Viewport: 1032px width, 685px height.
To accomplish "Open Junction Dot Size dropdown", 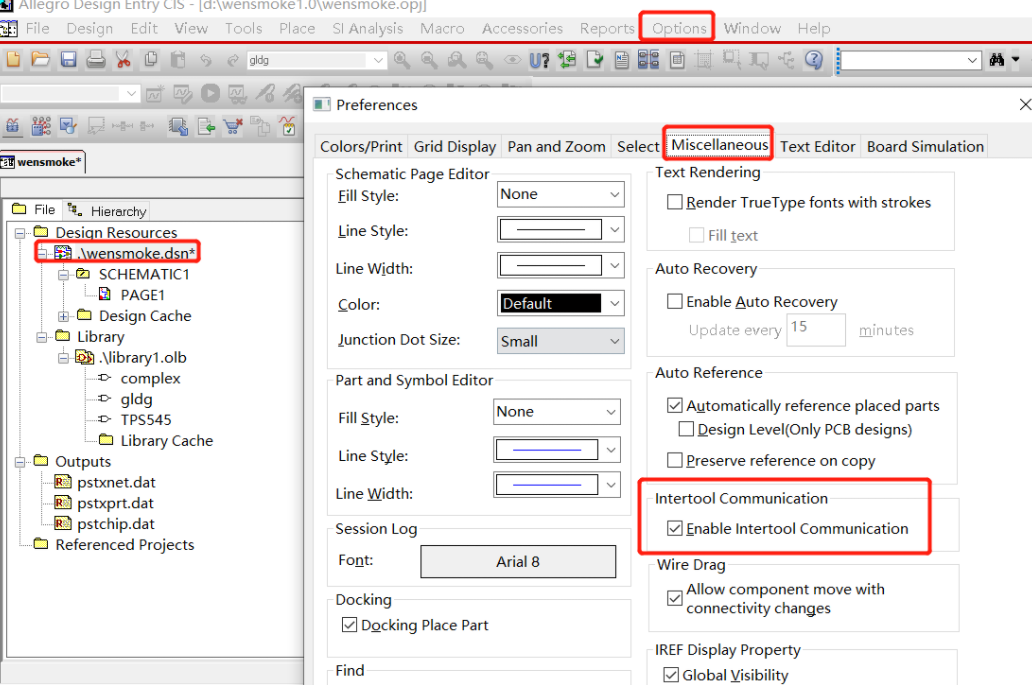I will point(560,341).
